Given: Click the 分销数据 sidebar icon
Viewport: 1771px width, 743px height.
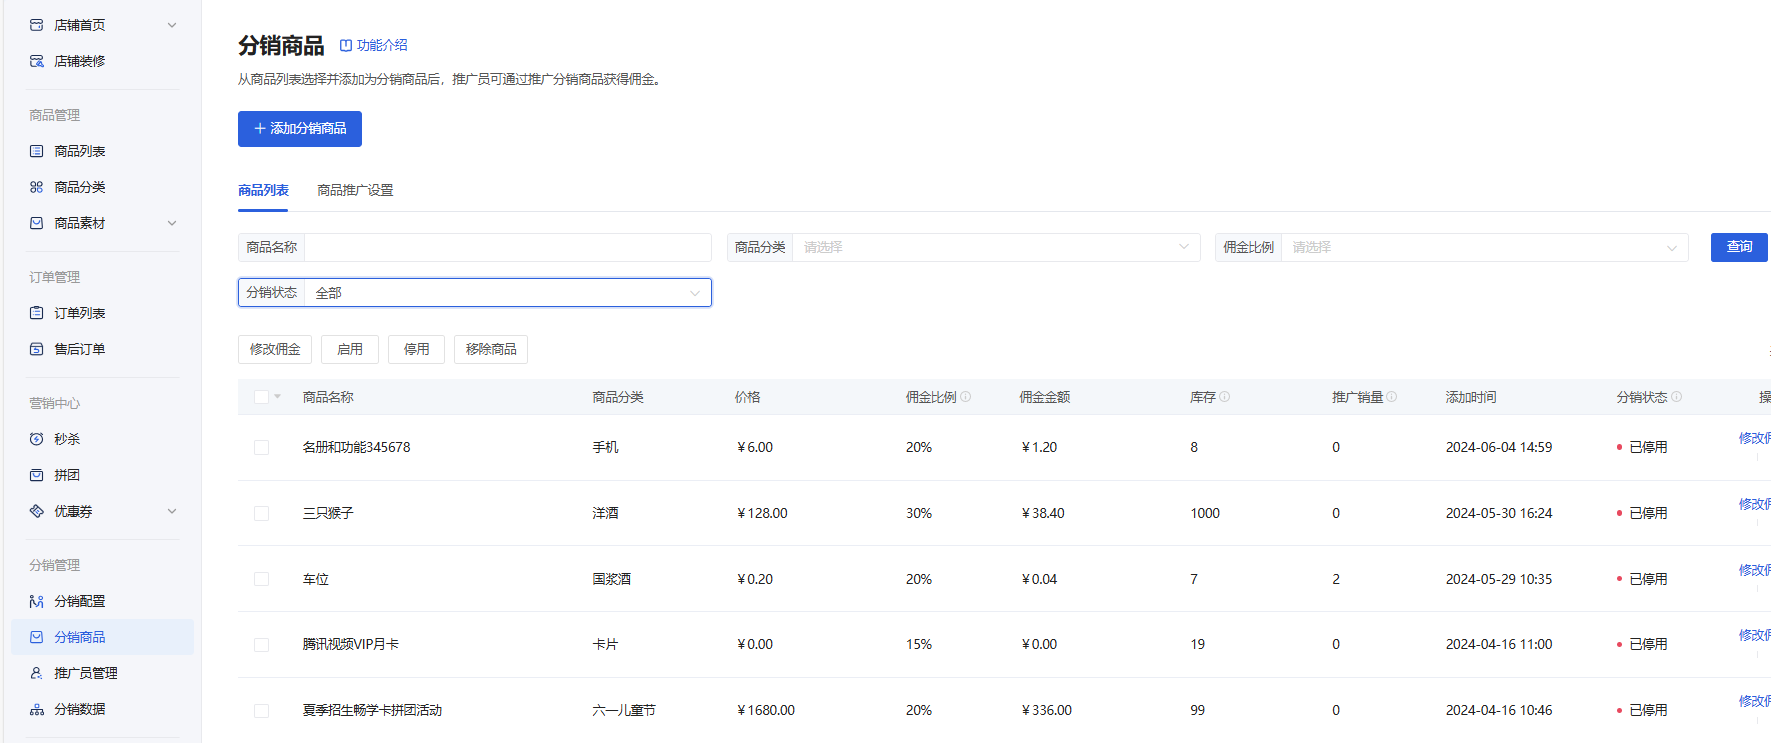Looking at the screenshot, I should point(37,709).
